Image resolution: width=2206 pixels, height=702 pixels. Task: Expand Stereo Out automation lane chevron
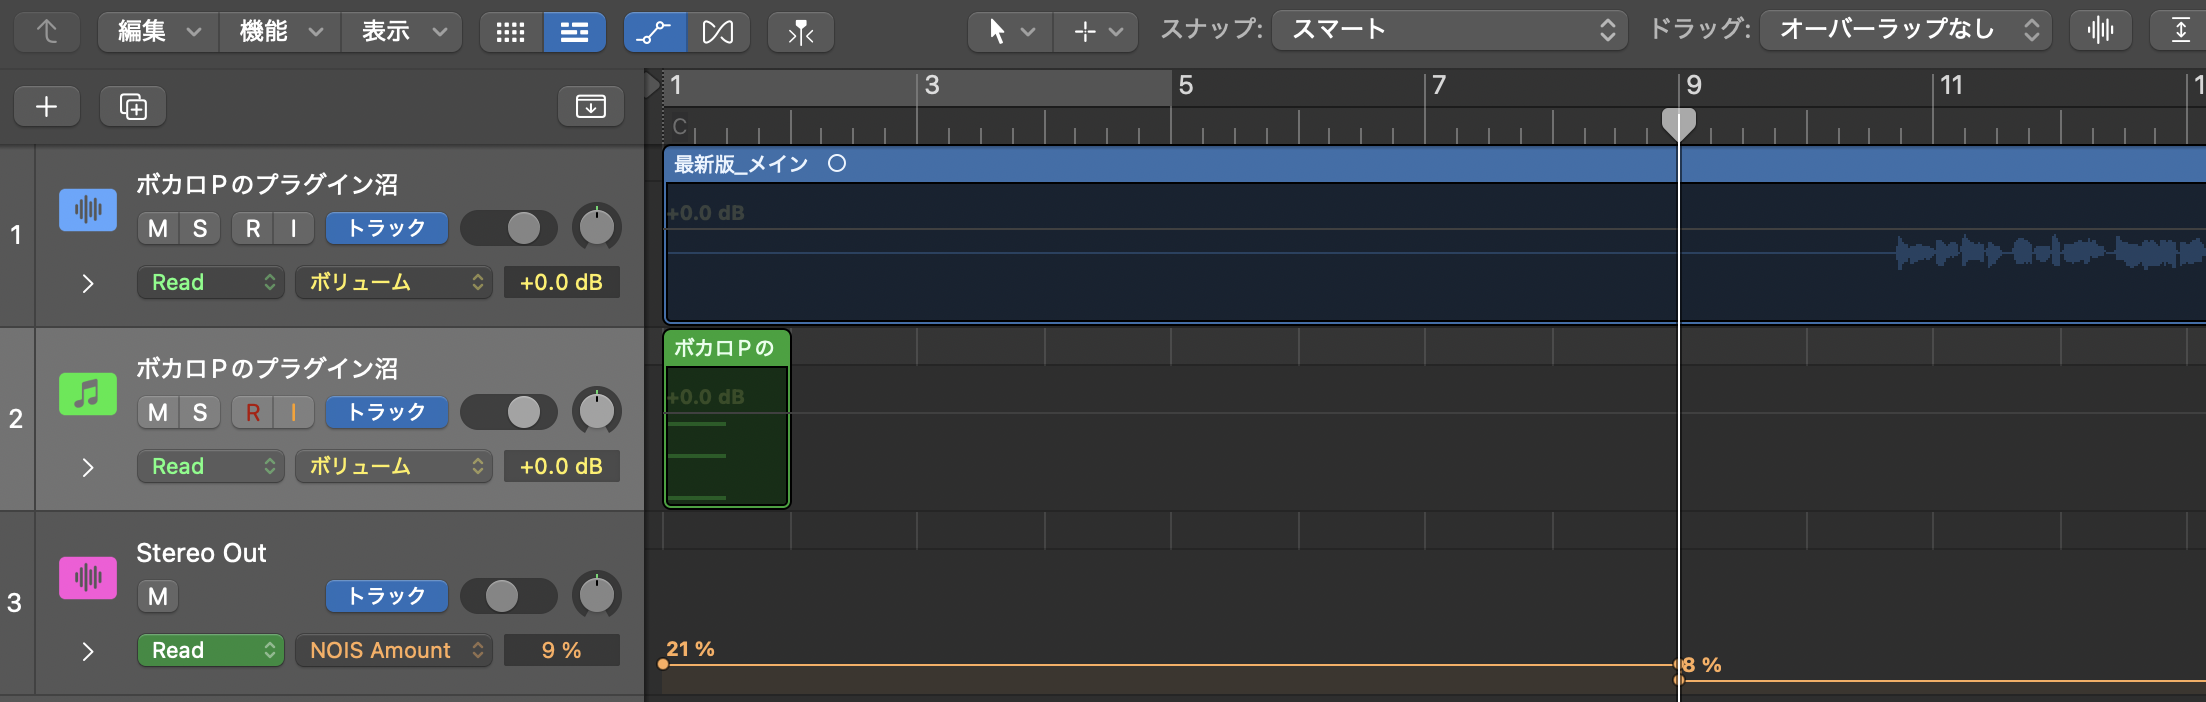point(88,651)
